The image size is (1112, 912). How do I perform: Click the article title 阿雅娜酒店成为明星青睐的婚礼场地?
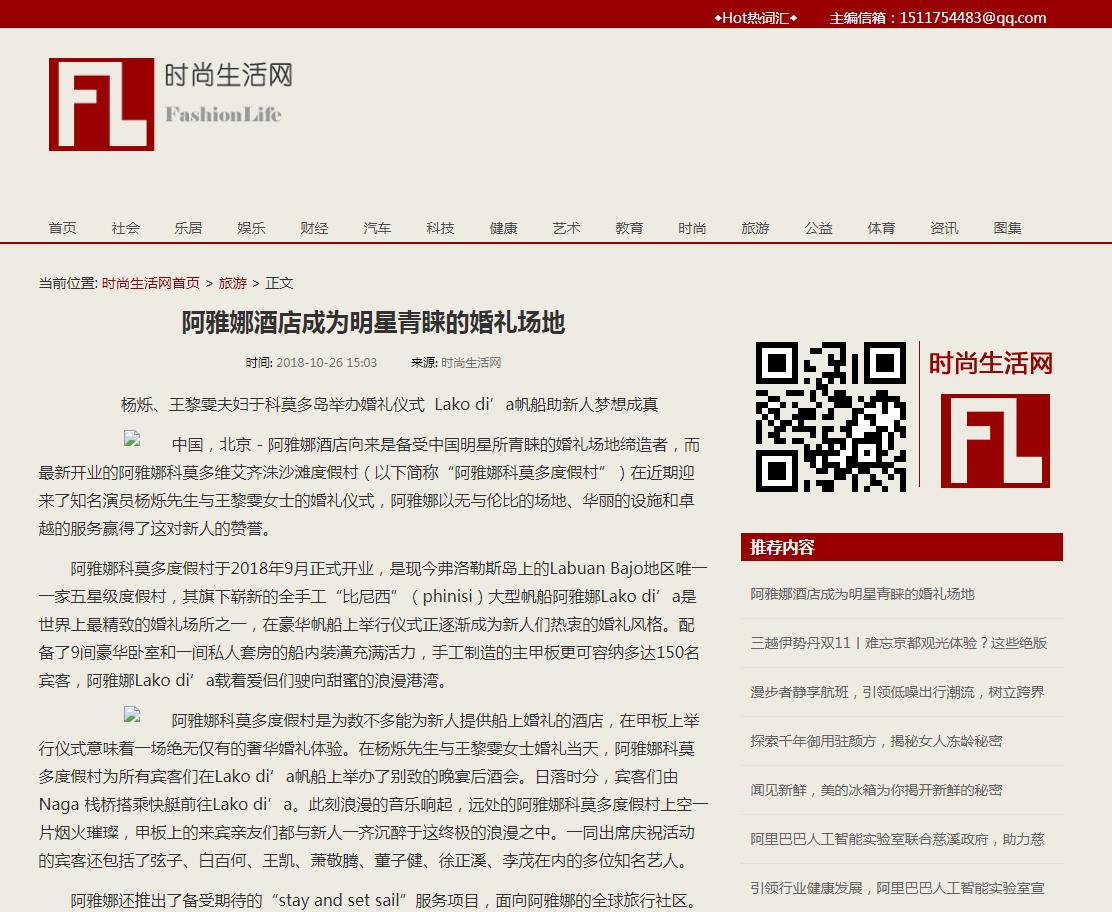(373, 323)
